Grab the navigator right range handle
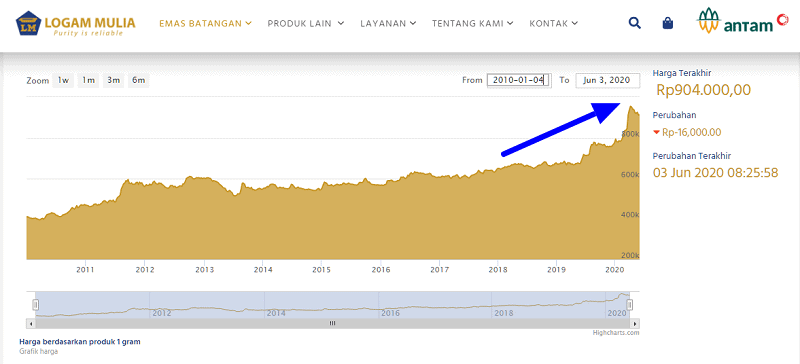 click(630, 305)
